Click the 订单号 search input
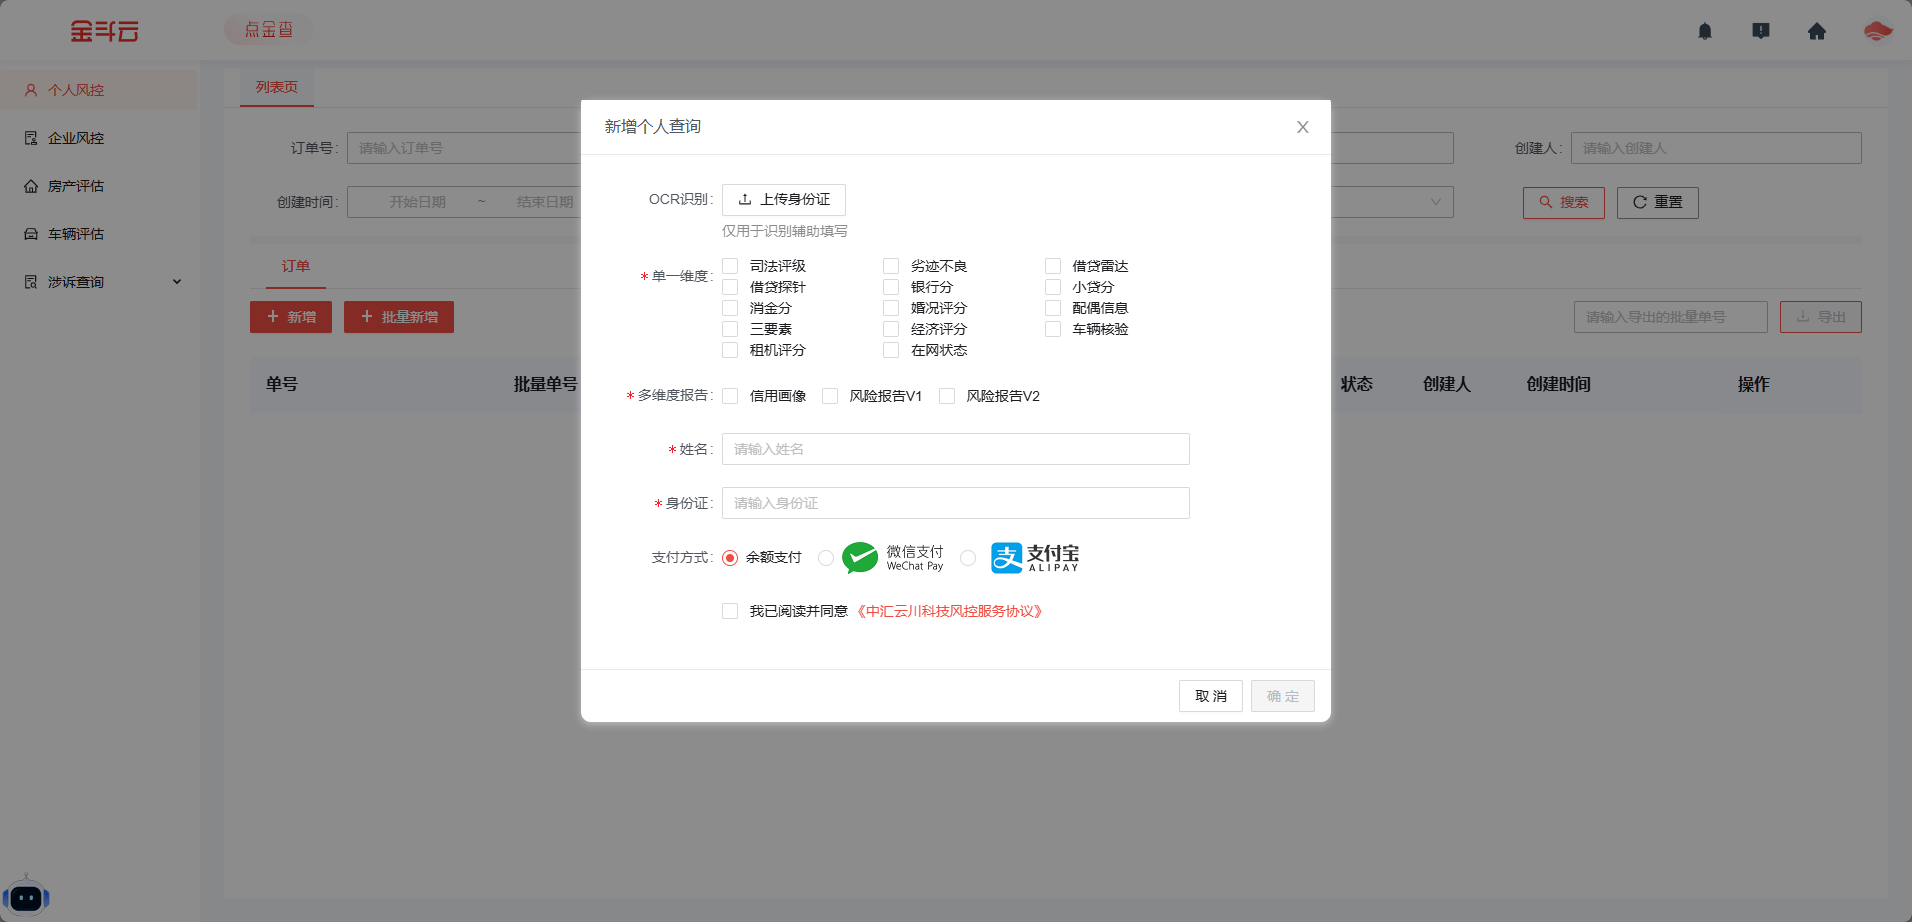 (x=463, y=148)
